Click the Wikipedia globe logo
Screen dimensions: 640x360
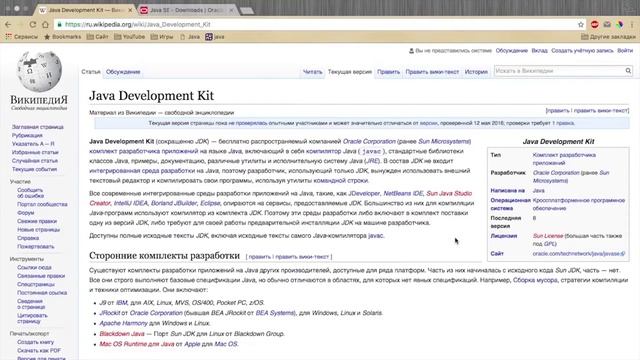pyautogui.click(x=39, y=71)
